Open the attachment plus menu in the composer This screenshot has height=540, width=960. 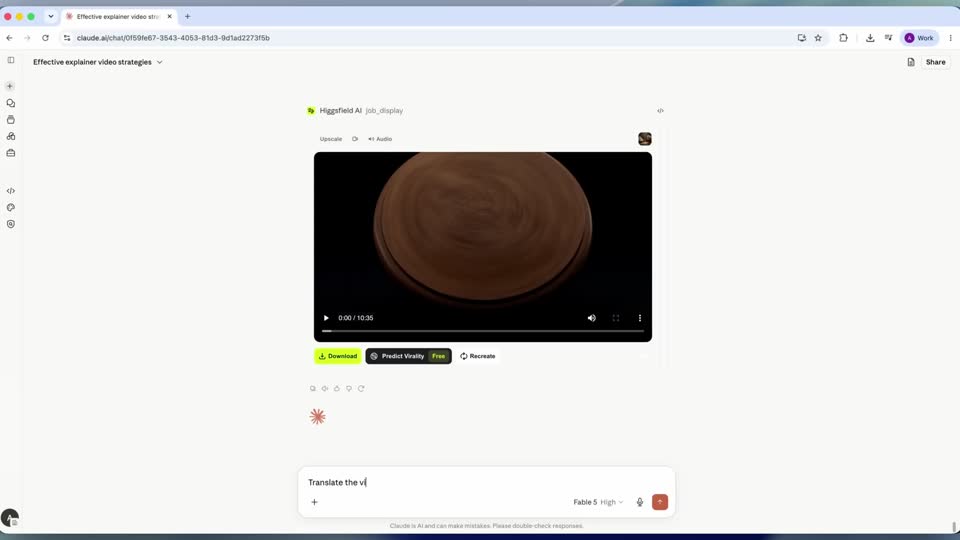315,502
